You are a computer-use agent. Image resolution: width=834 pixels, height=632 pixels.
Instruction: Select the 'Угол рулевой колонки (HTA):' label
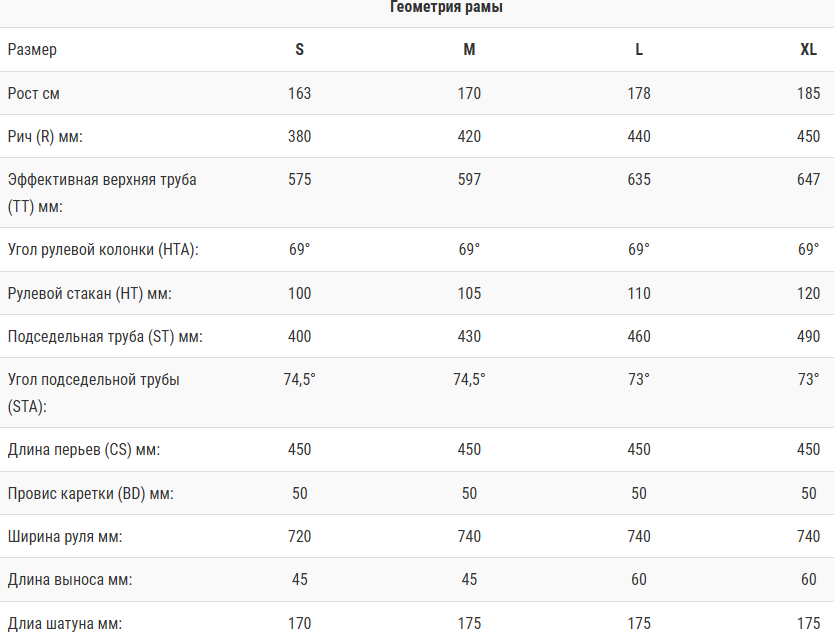[x=103, y=250]
